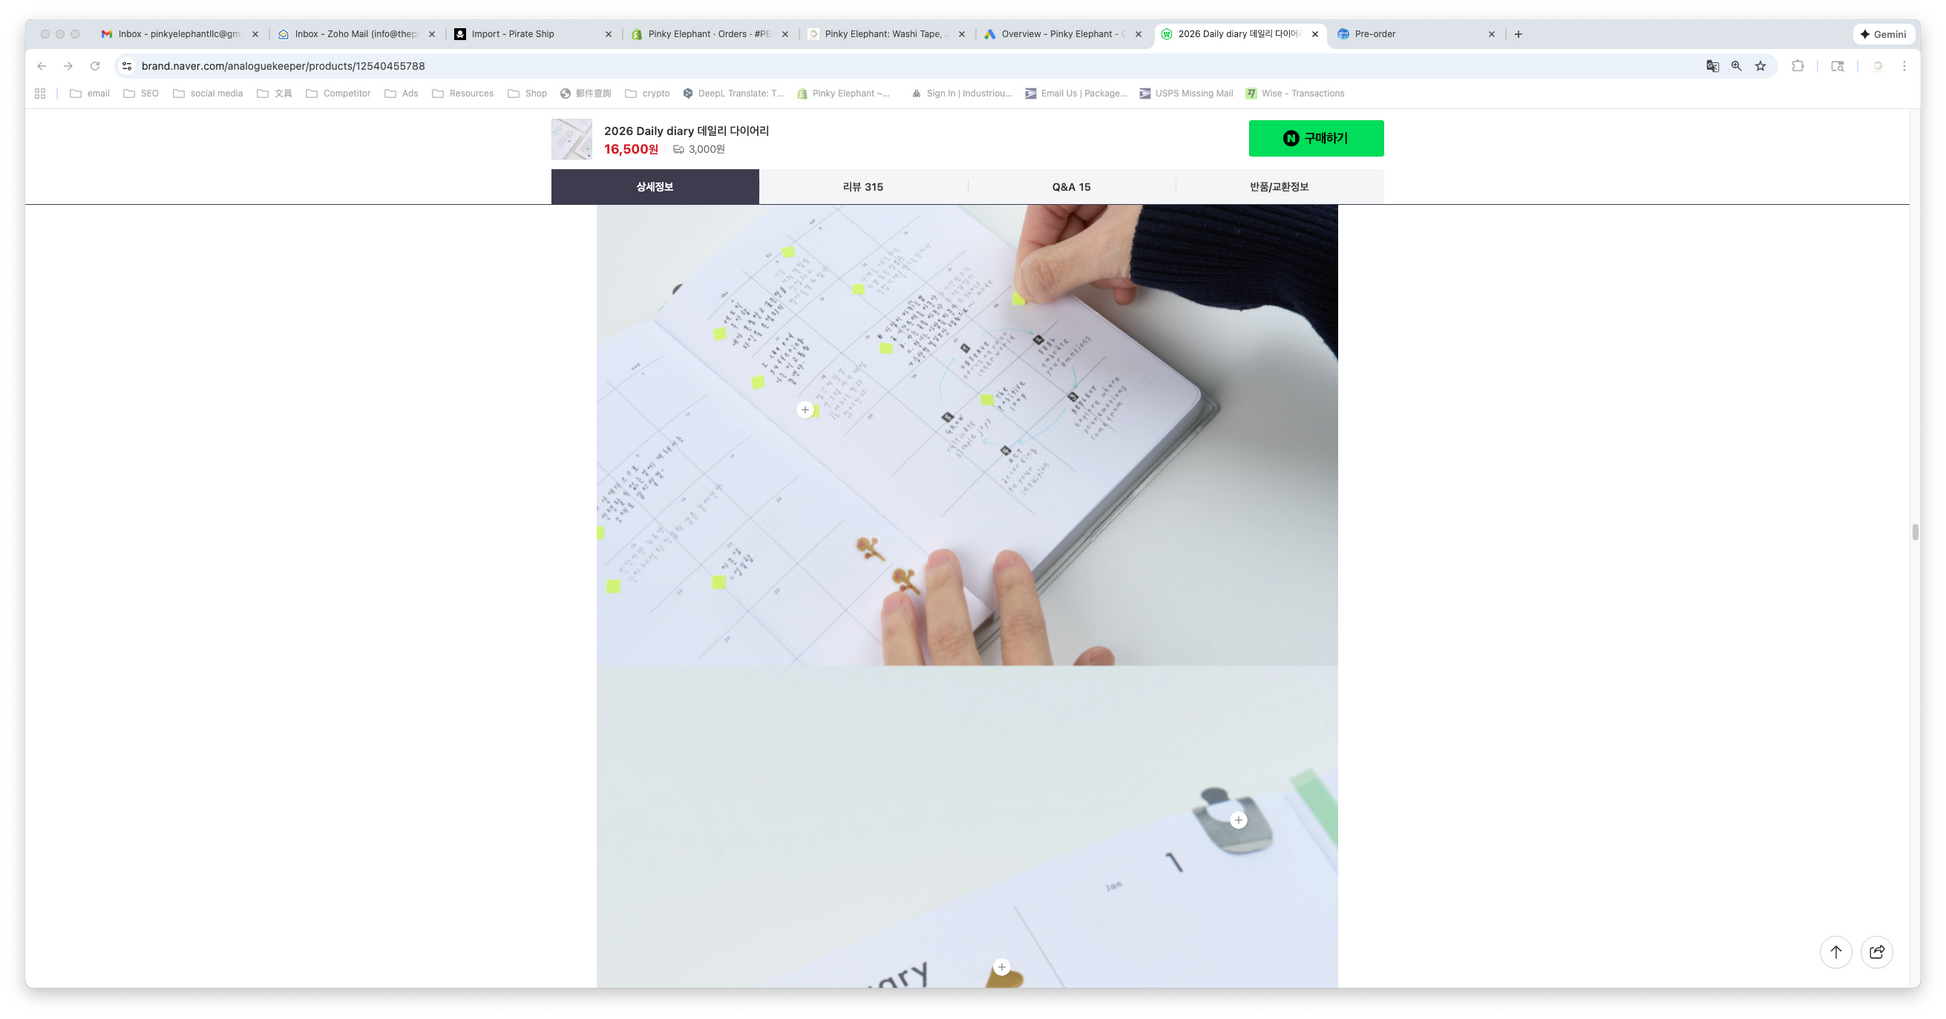Screen dimensions: 1946x1019
Task: Reload the page
Action: tap(95, 66)
